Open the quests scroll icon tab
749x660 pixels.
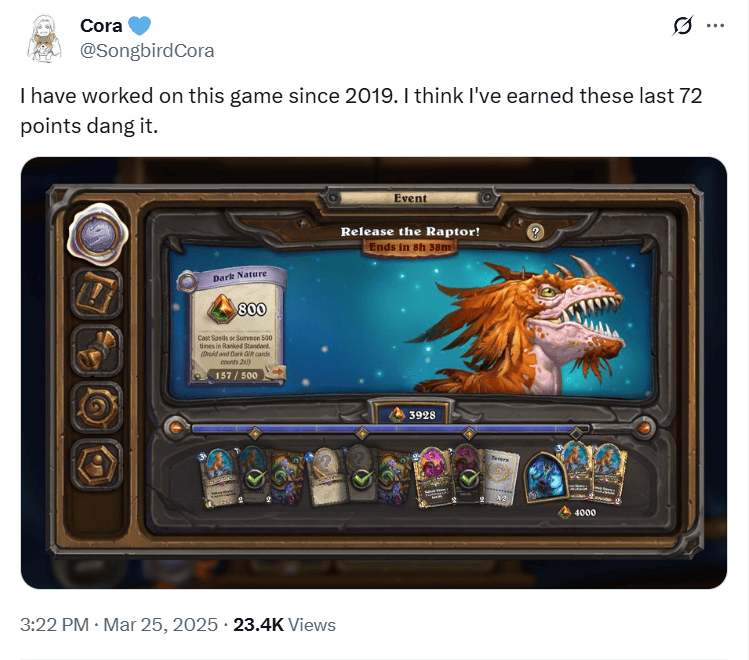97,293
